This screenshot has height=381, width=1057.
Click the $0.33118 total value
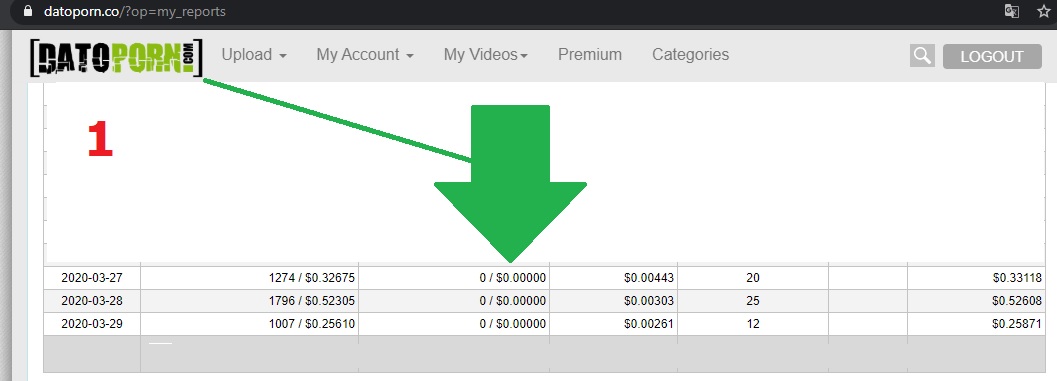tap(1017, 278)
